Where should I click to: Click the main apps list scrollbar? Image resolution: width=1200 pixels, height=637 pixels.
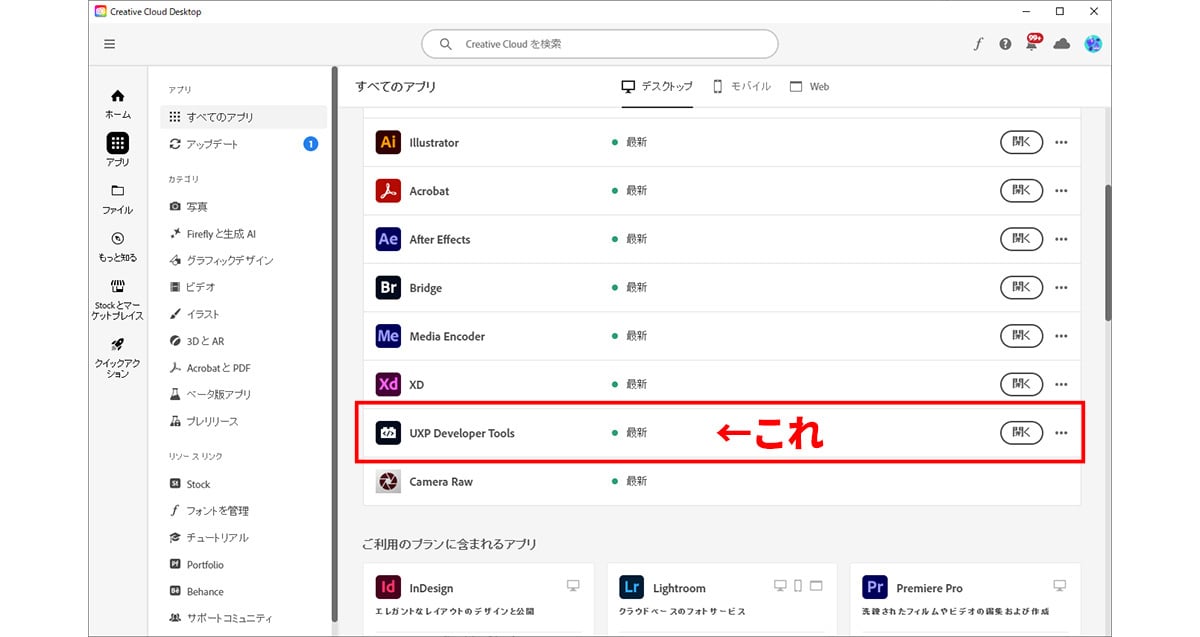(1107, 252)
